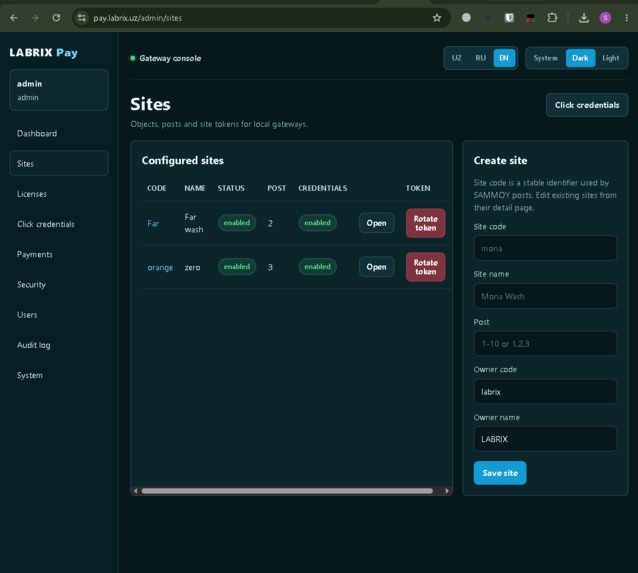Click the Click credentials button near title
Viewport: 638px width, 573px height.
587,105
